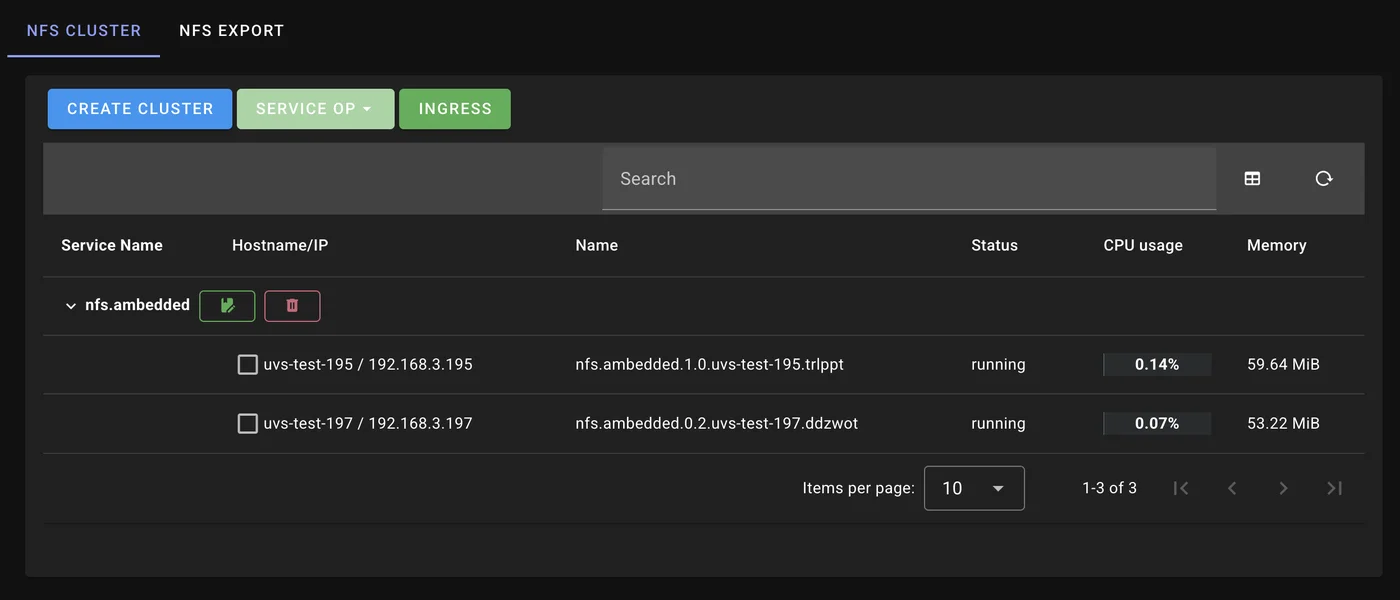1400x600 pixels.
Task: Click the uvs-test-197 / 192.168.3.197 host text
Action: (x=368, y=424)
